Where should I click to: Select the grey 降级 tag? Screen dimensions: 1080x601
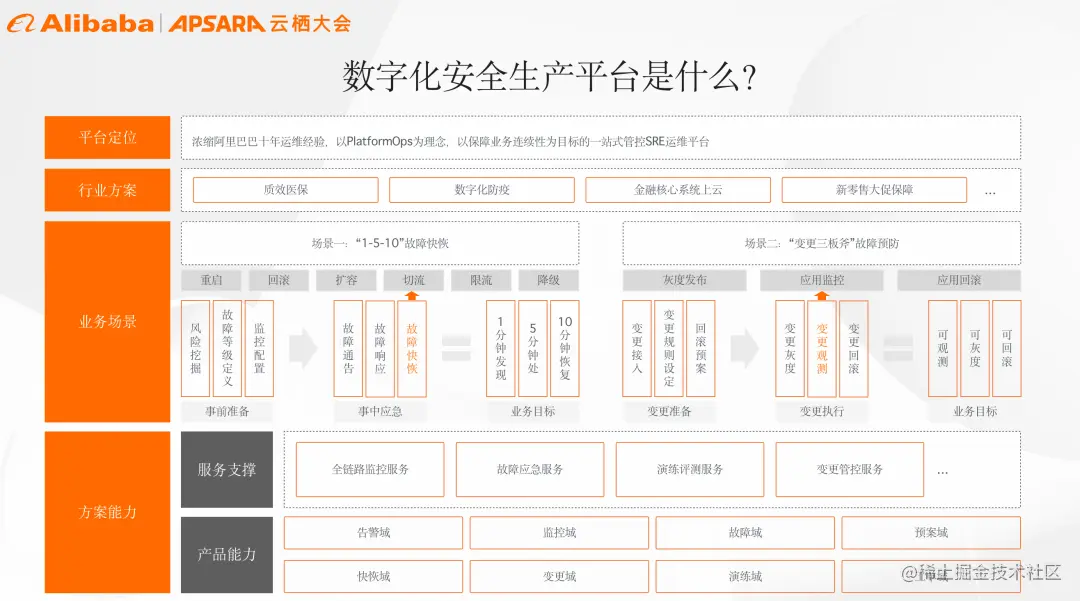549,280
